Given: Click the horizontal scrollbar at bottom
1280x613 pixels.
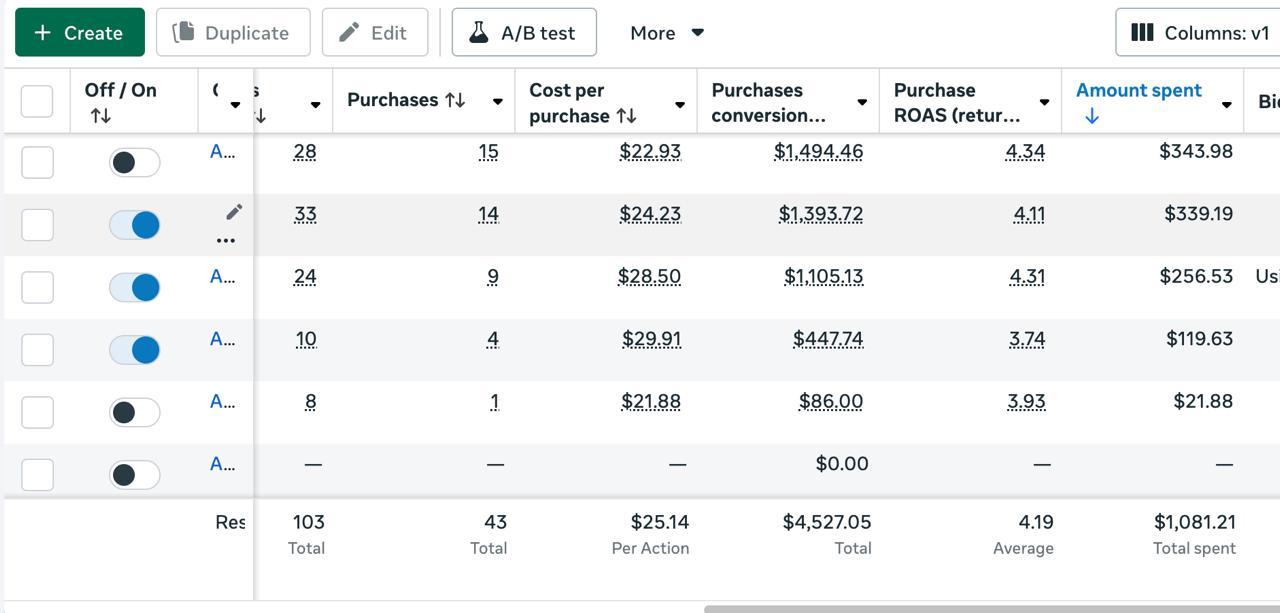Looking at the screenshot, I should click(x=990, y=608).
